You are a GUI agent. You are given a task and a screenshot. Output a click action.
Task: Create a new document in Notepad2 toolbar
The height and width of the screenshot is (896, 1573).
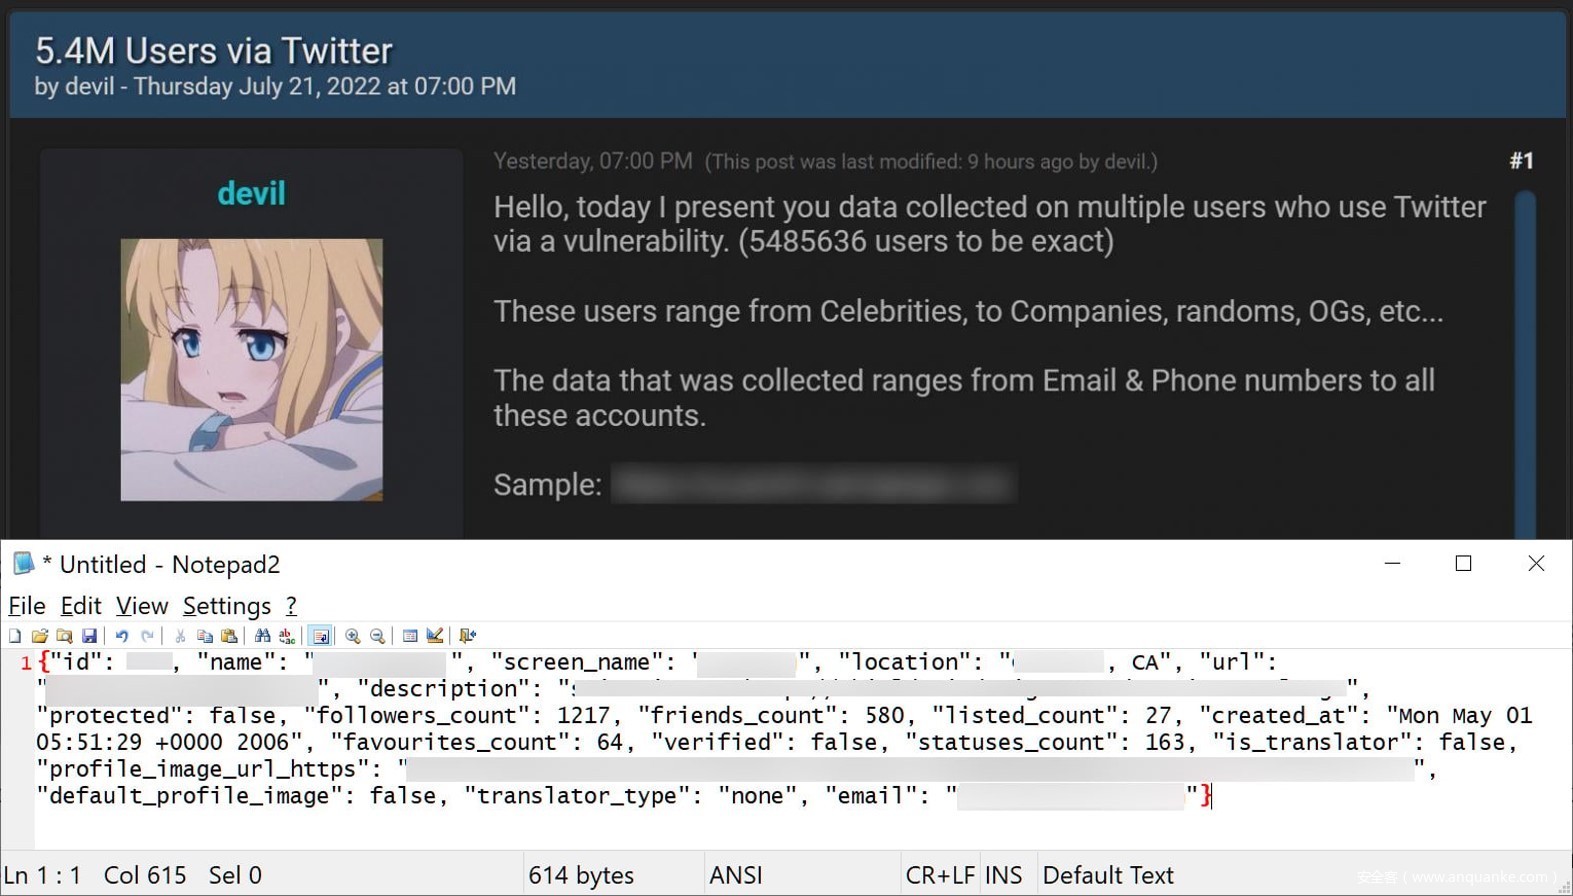pos(15,636)
